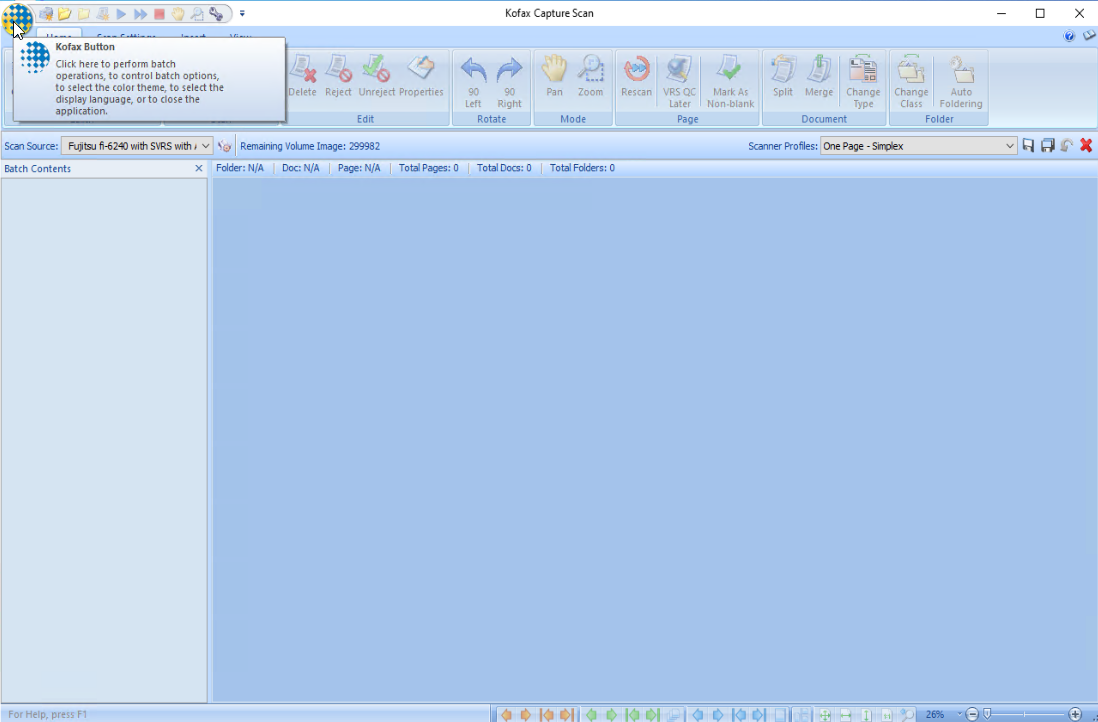Click Remaining Volume Image: 299982 text
The image size is (1098, 722).
(x=310, y=146)
